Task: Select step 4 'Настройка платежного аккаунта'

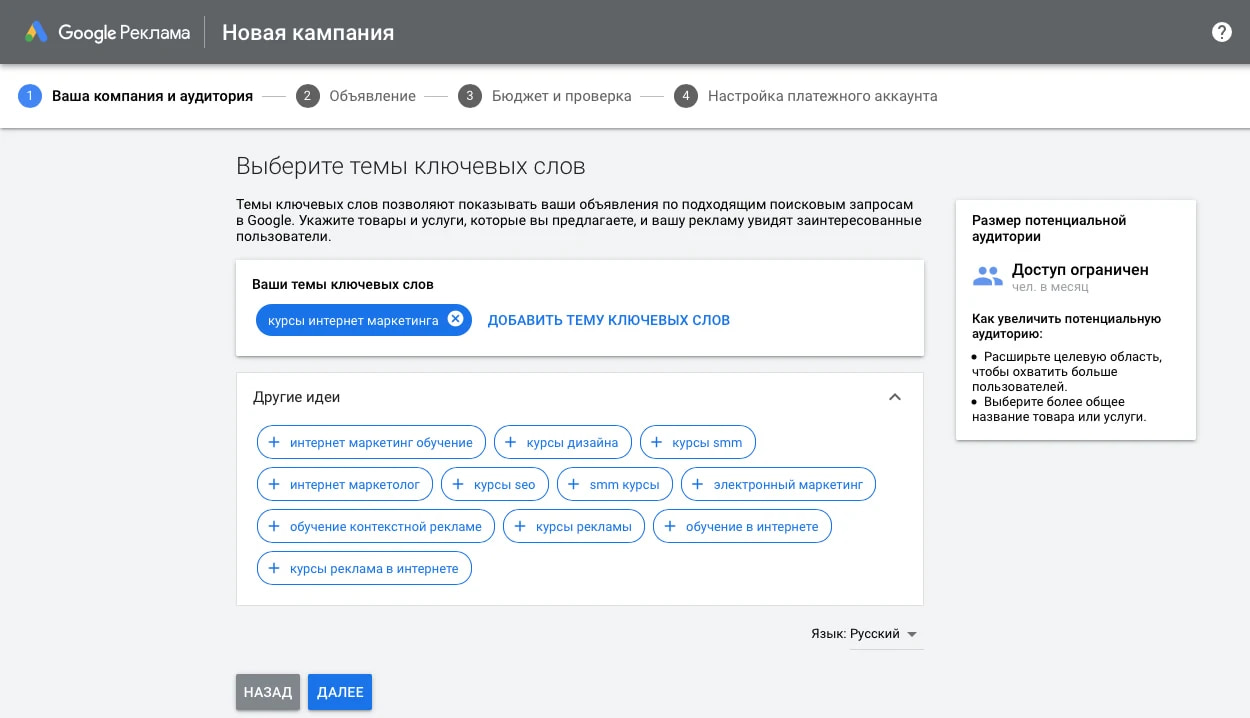Action: (x=822, y=96)
